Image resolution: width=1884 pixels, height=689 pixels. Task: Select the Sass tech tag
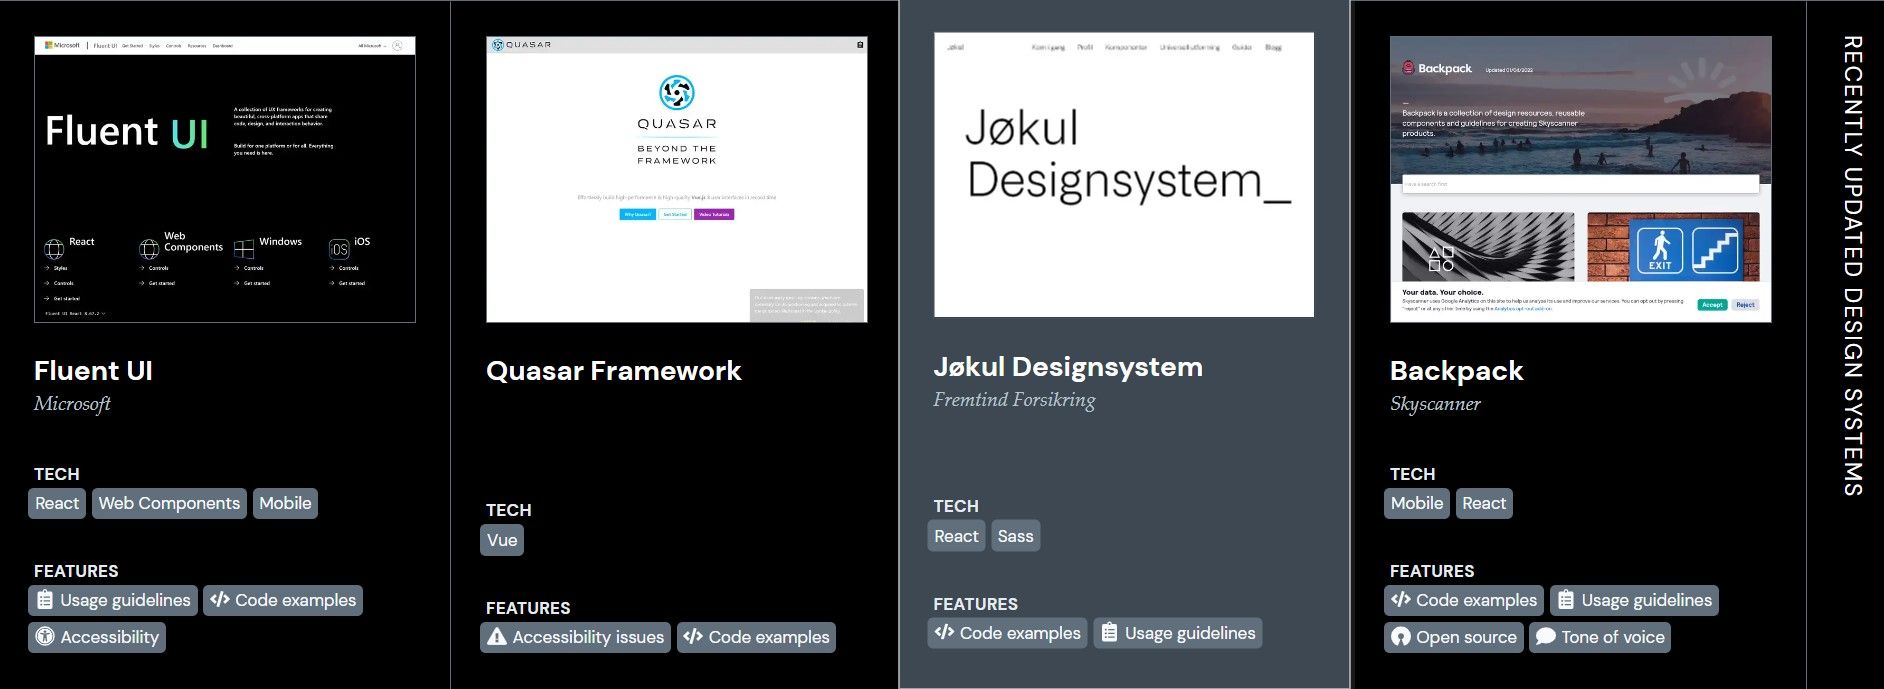tap(1015, 536)
